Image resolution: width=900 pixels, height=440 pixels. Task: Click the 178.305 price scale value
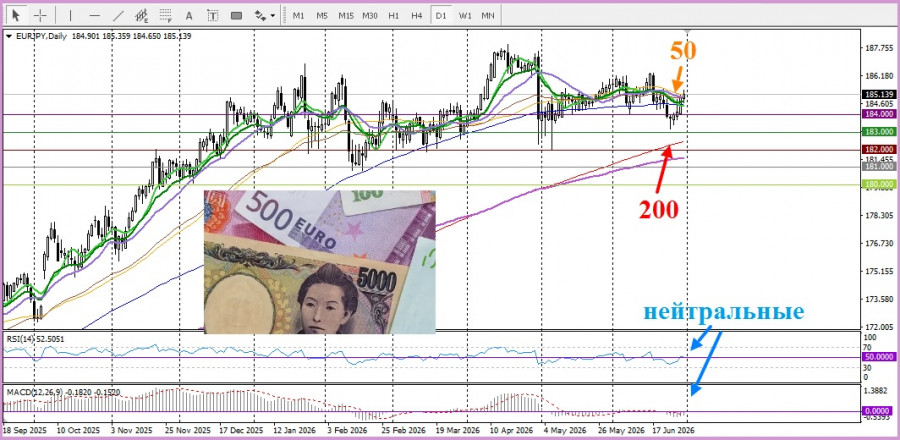(878, 215)
